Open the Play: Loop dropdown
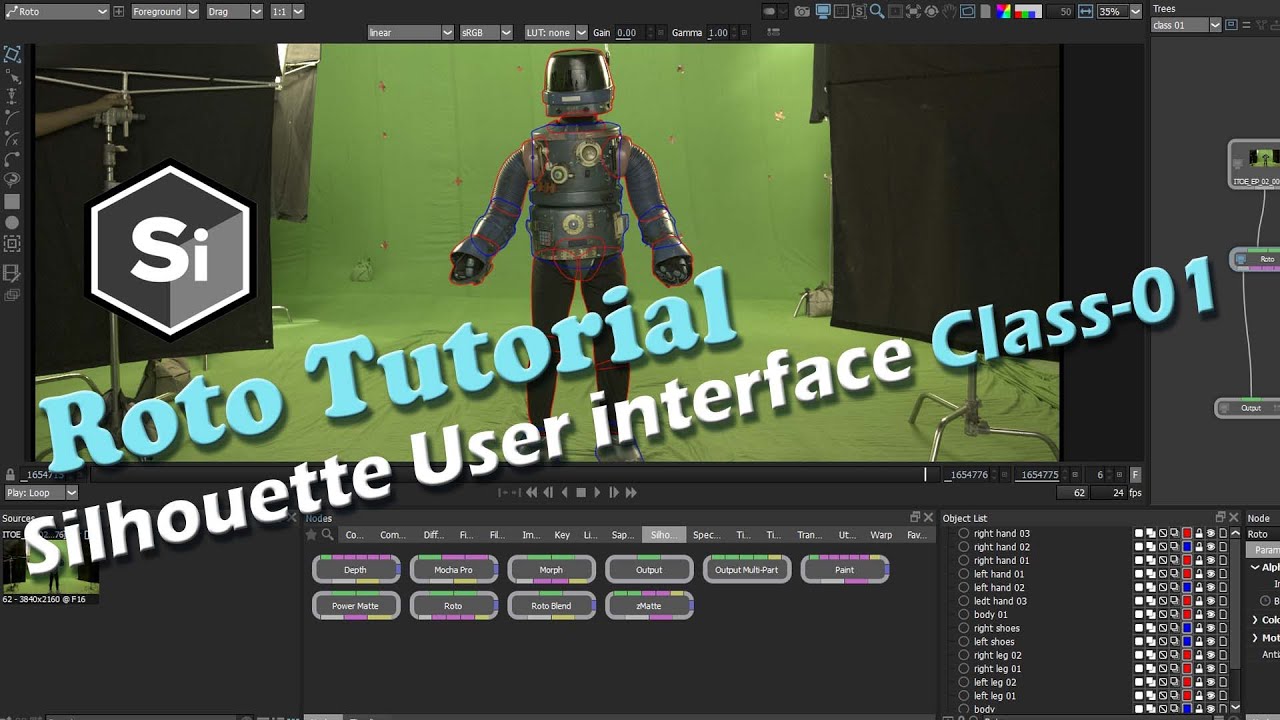This screenshot has width=1280, height=720. click(41, 493)
